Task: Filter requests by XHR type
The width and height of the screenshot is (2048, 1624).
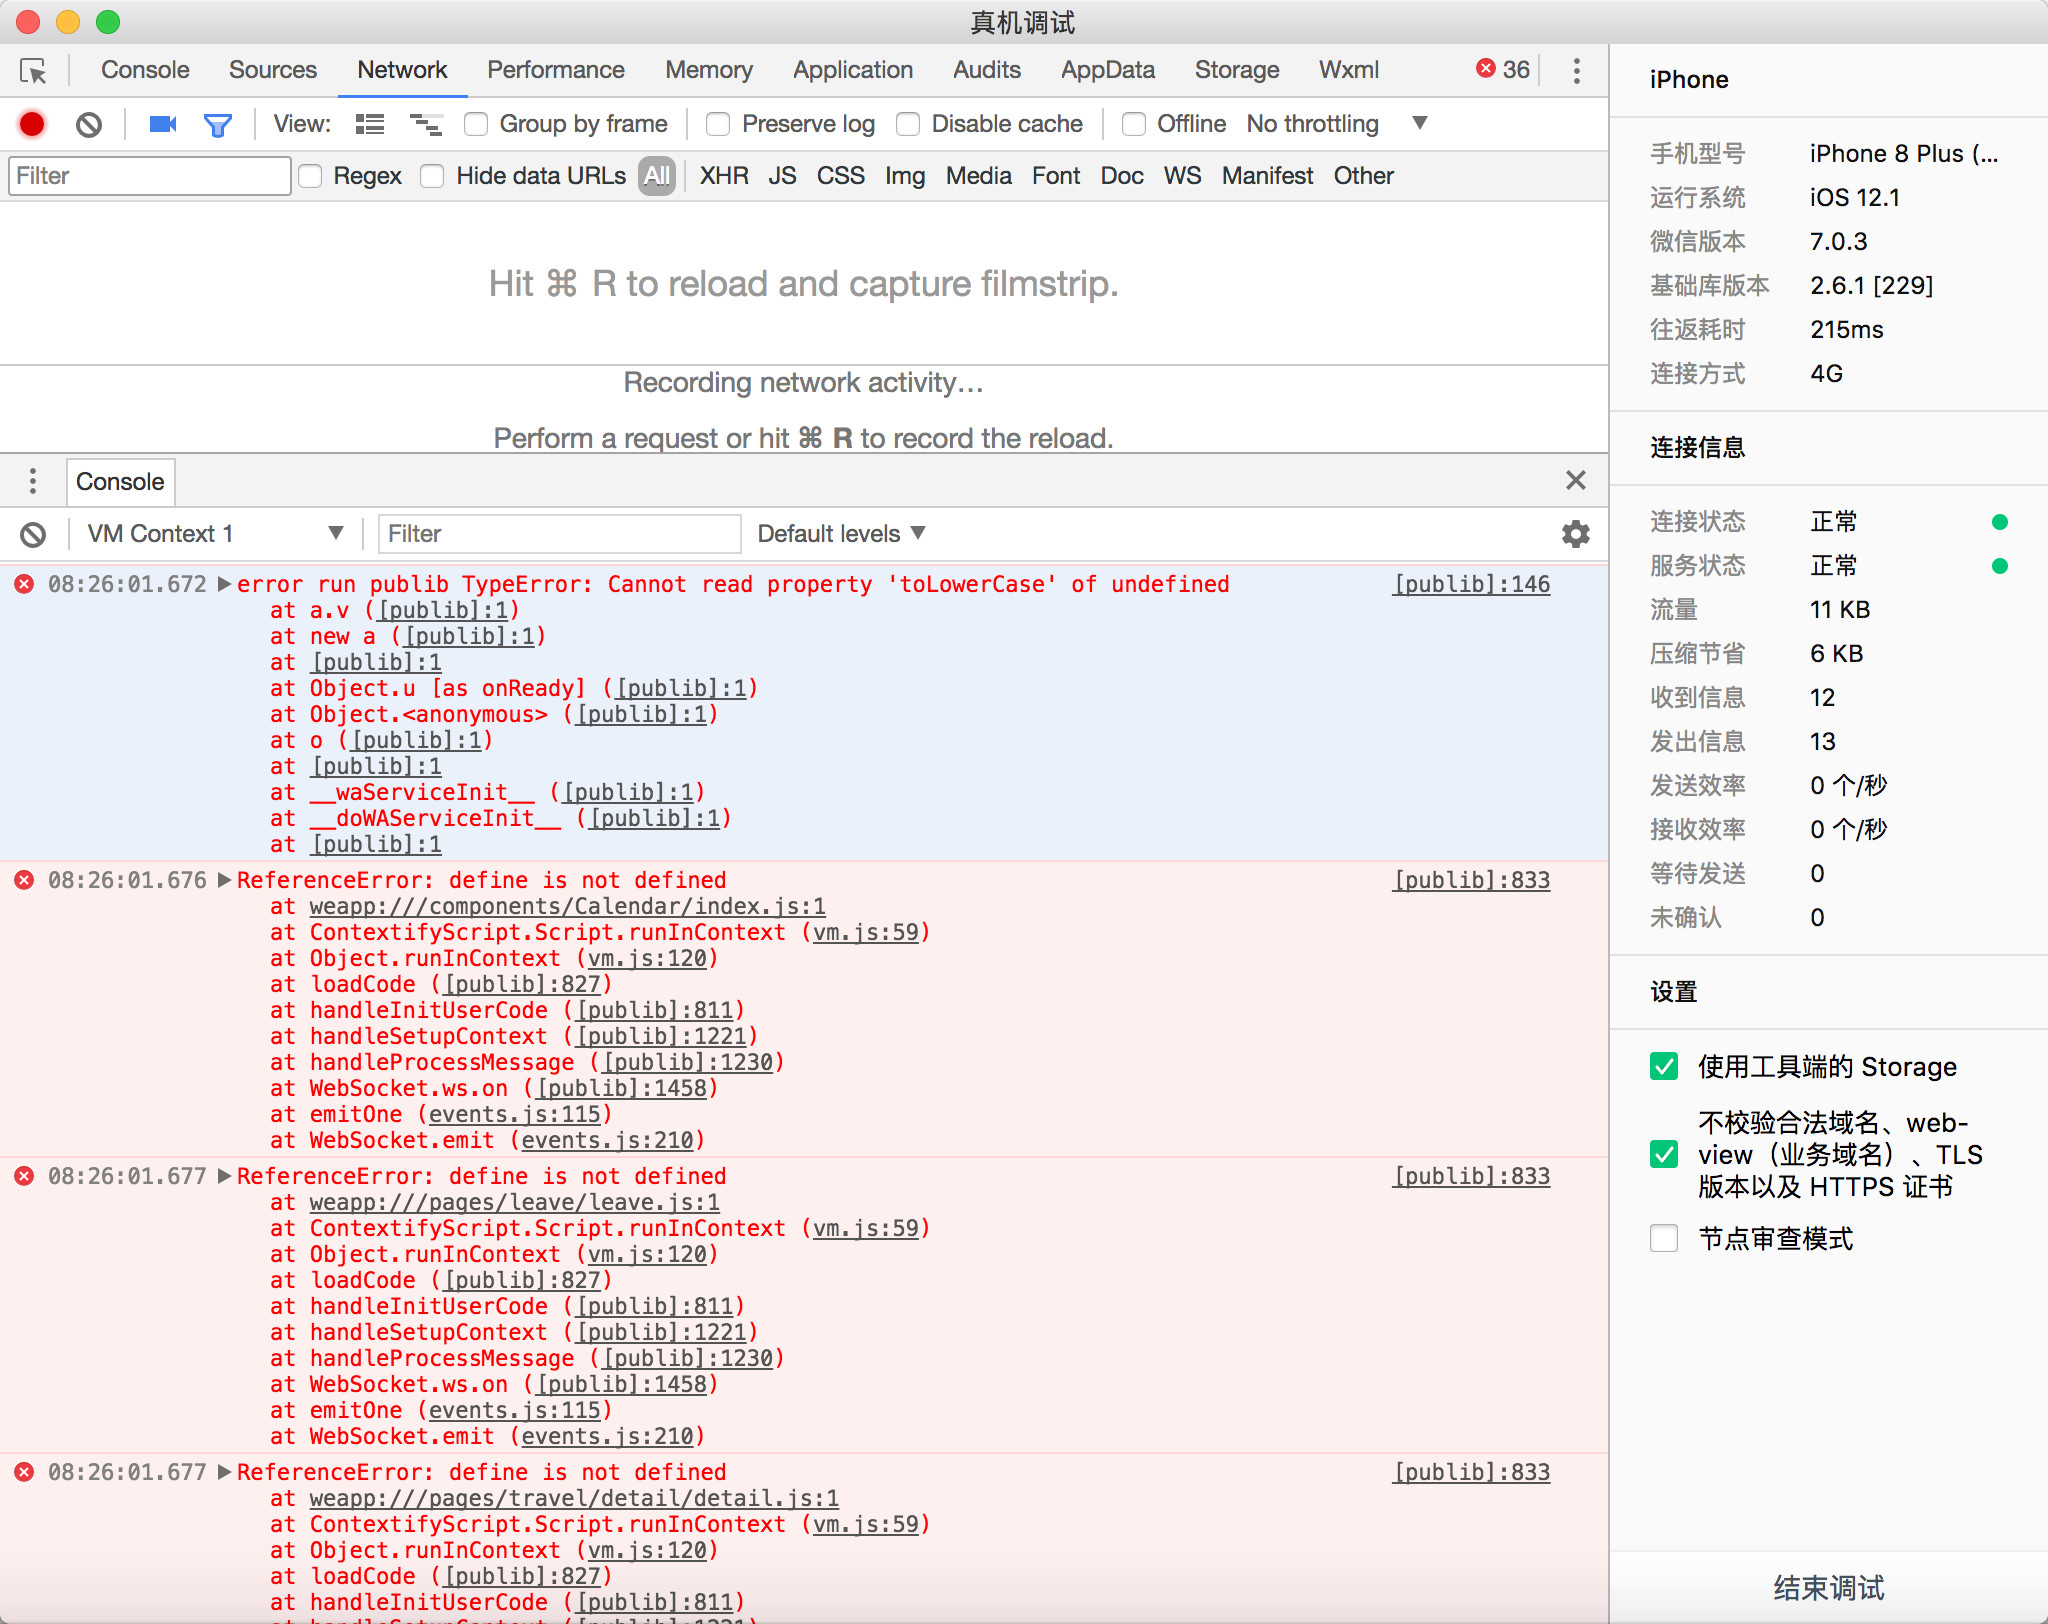Action: click(724, 176)
